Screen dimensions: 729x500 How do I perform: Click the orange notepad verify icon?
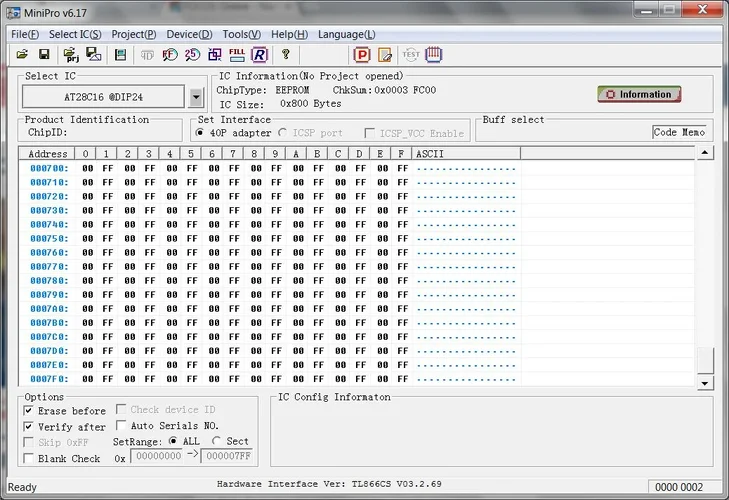click(x=384, y=55)
